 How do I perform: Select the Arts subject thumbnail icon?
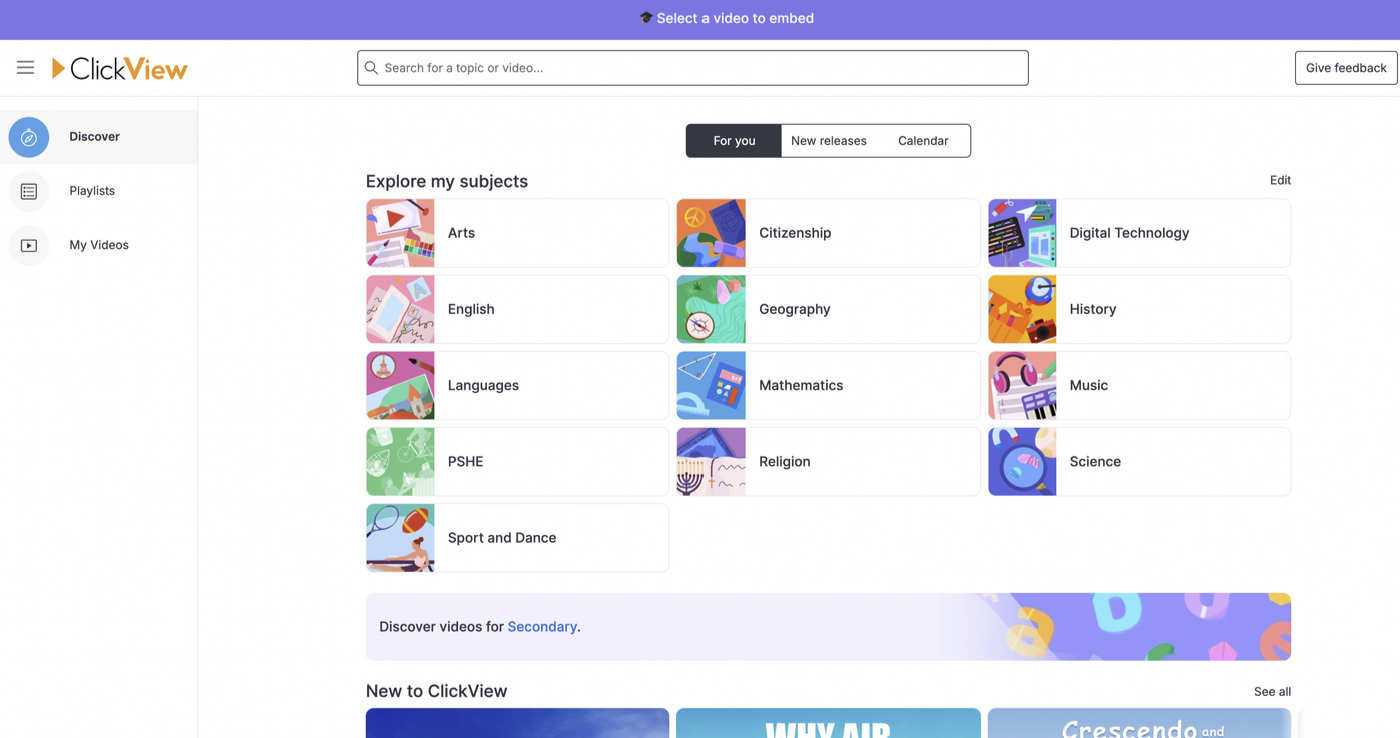pos(400,233)
